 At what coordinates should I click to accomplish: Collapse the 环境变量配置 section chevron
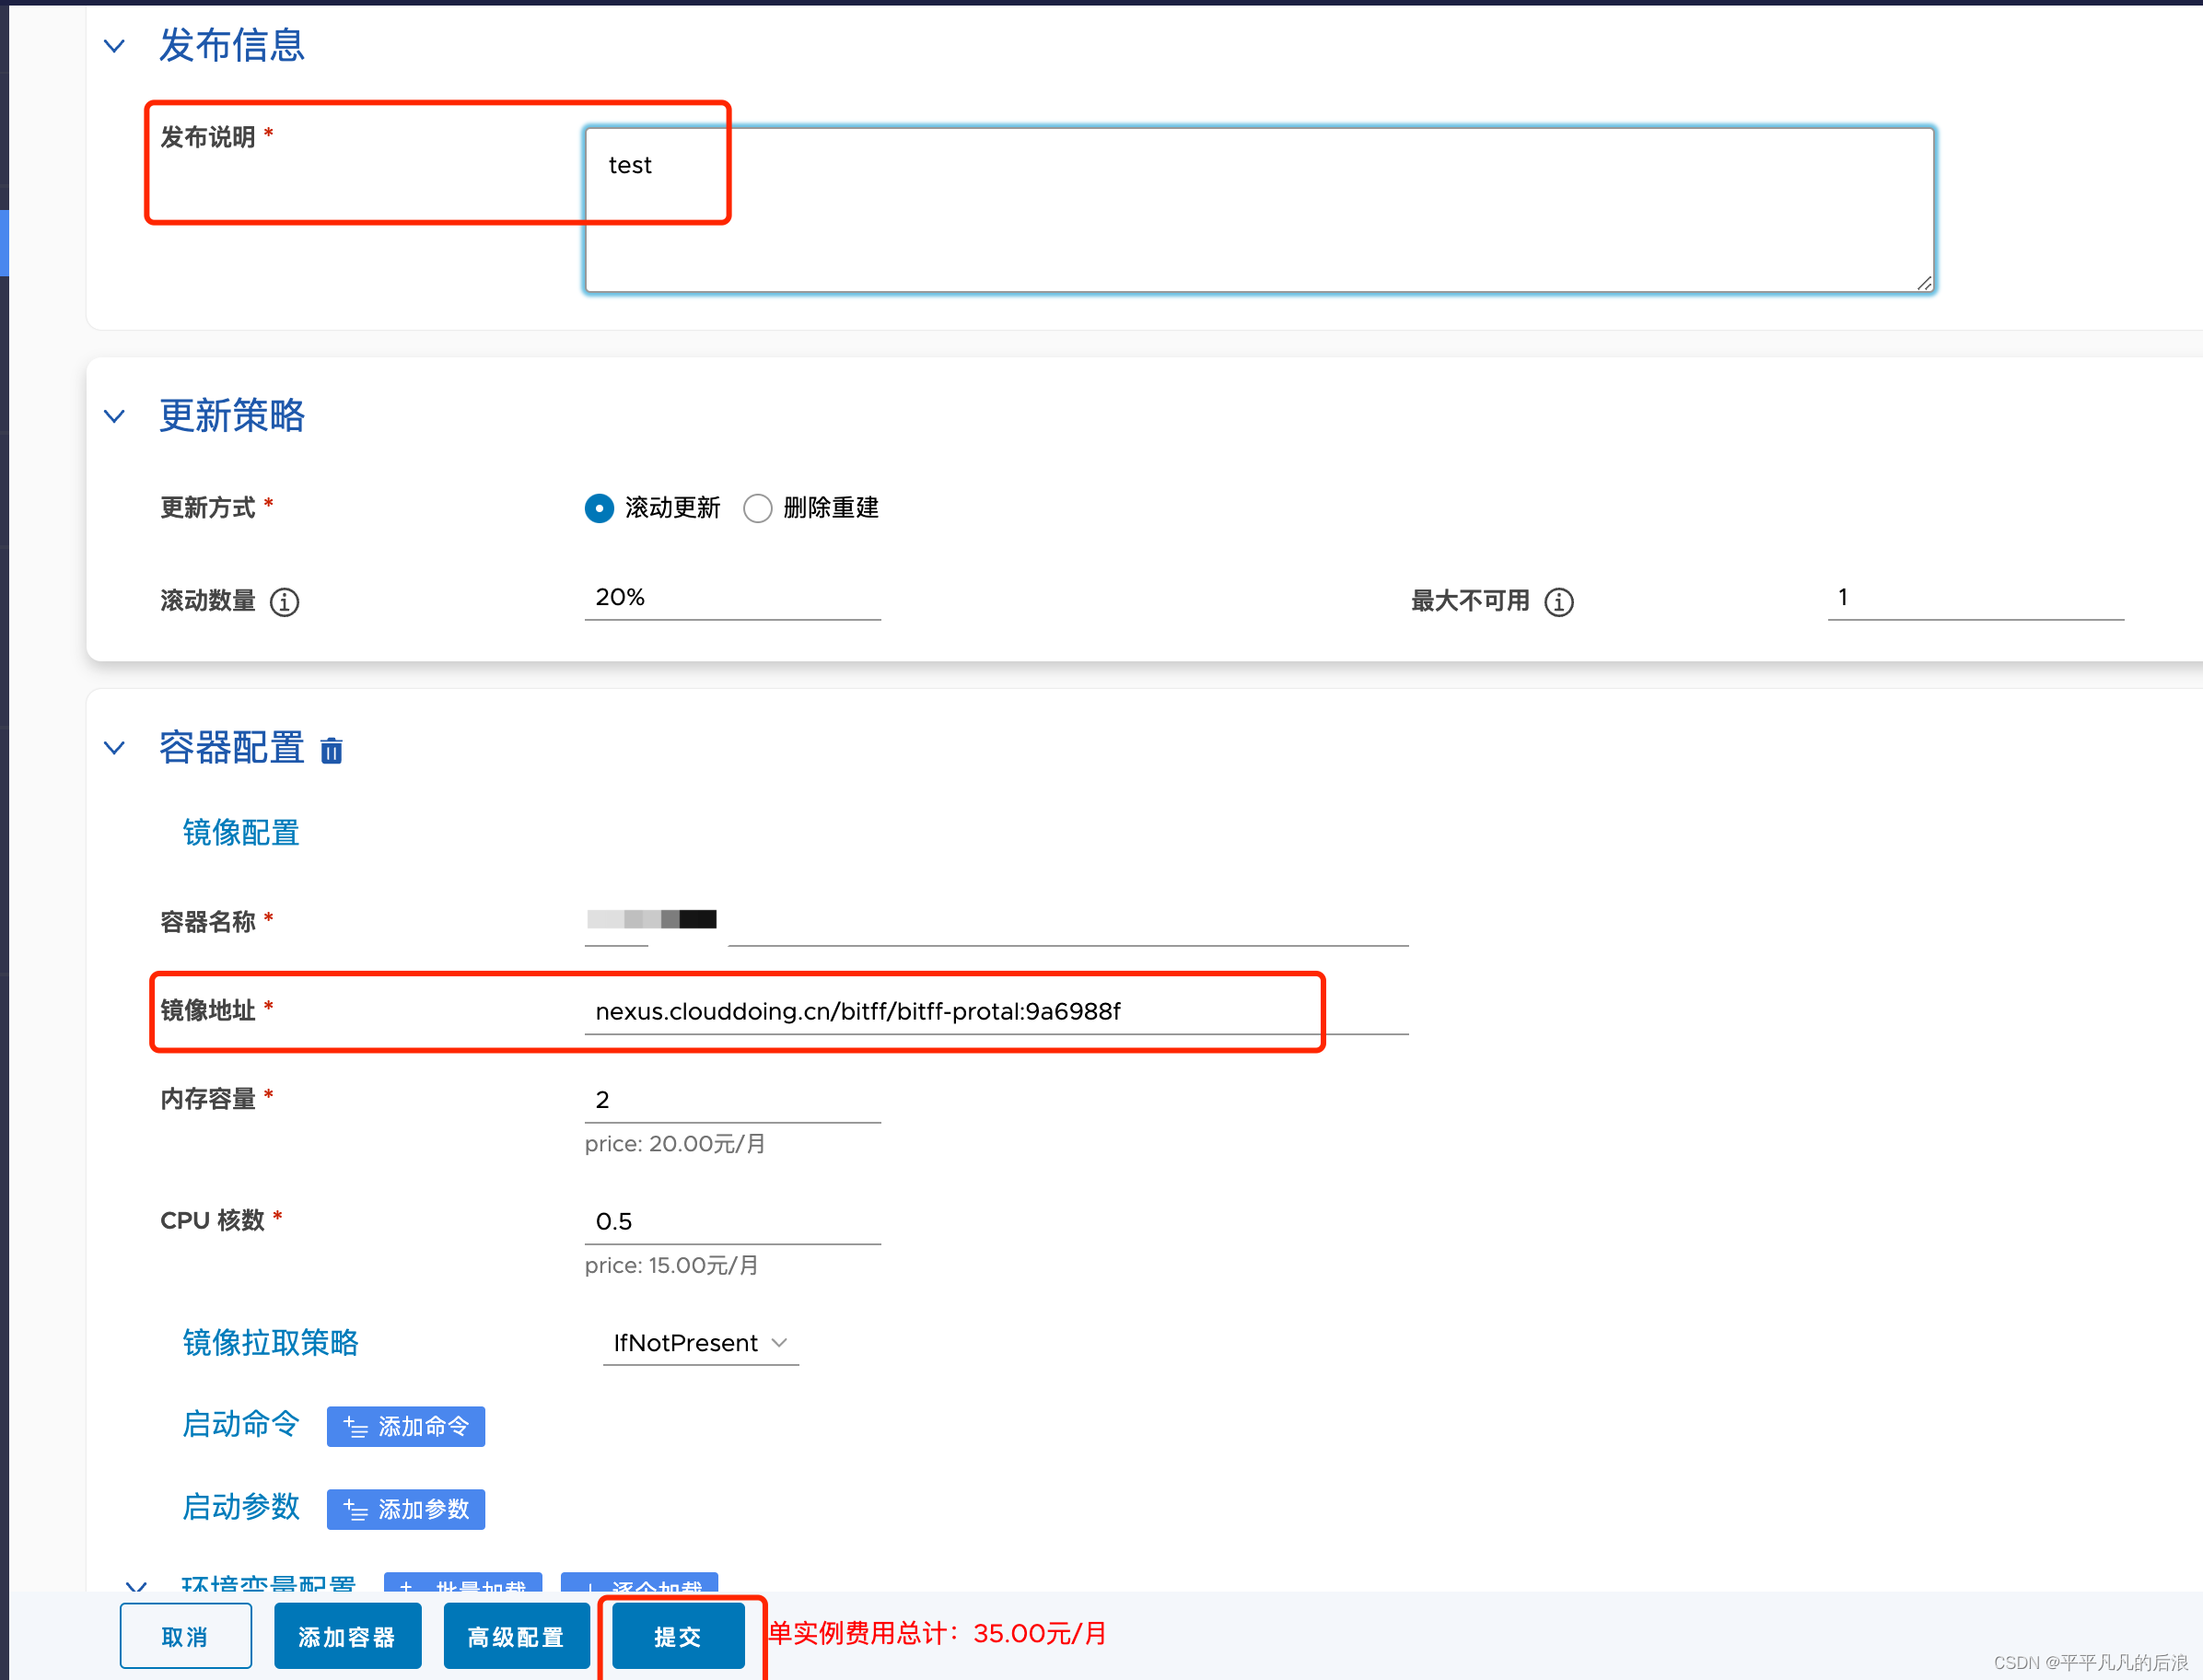(x=136, y=1586)
